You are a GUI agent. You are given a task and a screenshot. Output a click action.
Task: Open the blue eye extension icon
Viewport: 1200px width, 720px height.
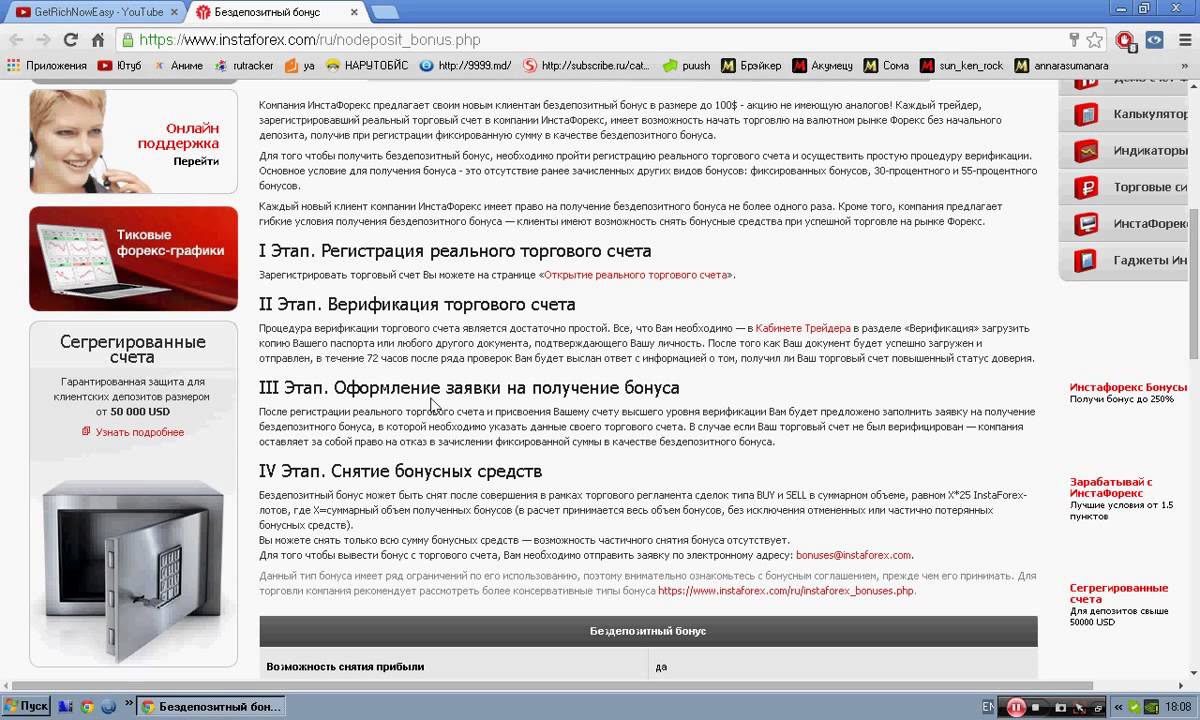[x=1154, y=40]
